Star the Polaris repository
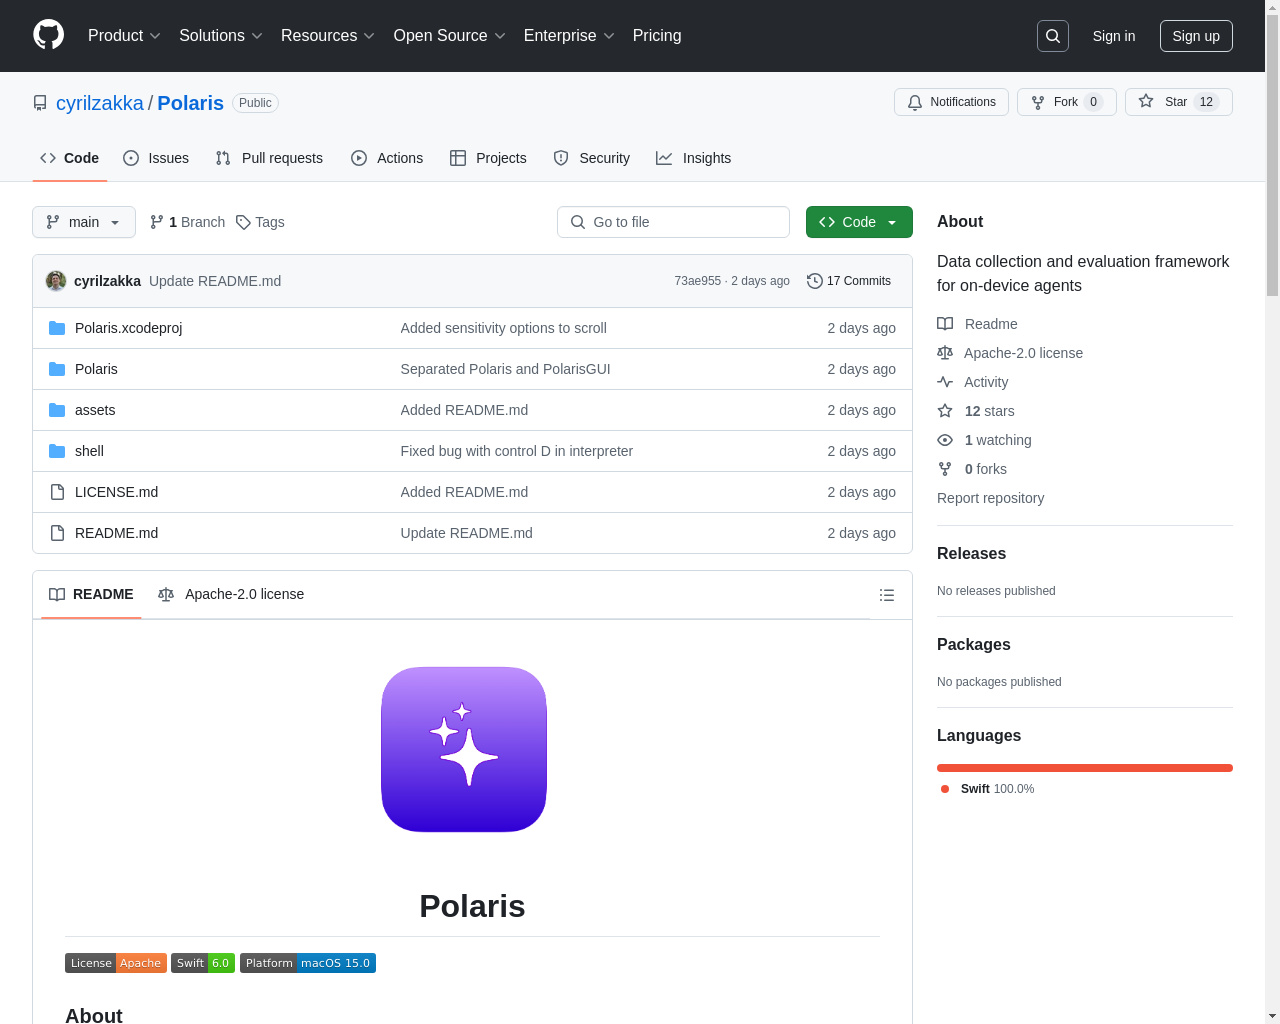1280x1024 pixels. coord(1178,102)
